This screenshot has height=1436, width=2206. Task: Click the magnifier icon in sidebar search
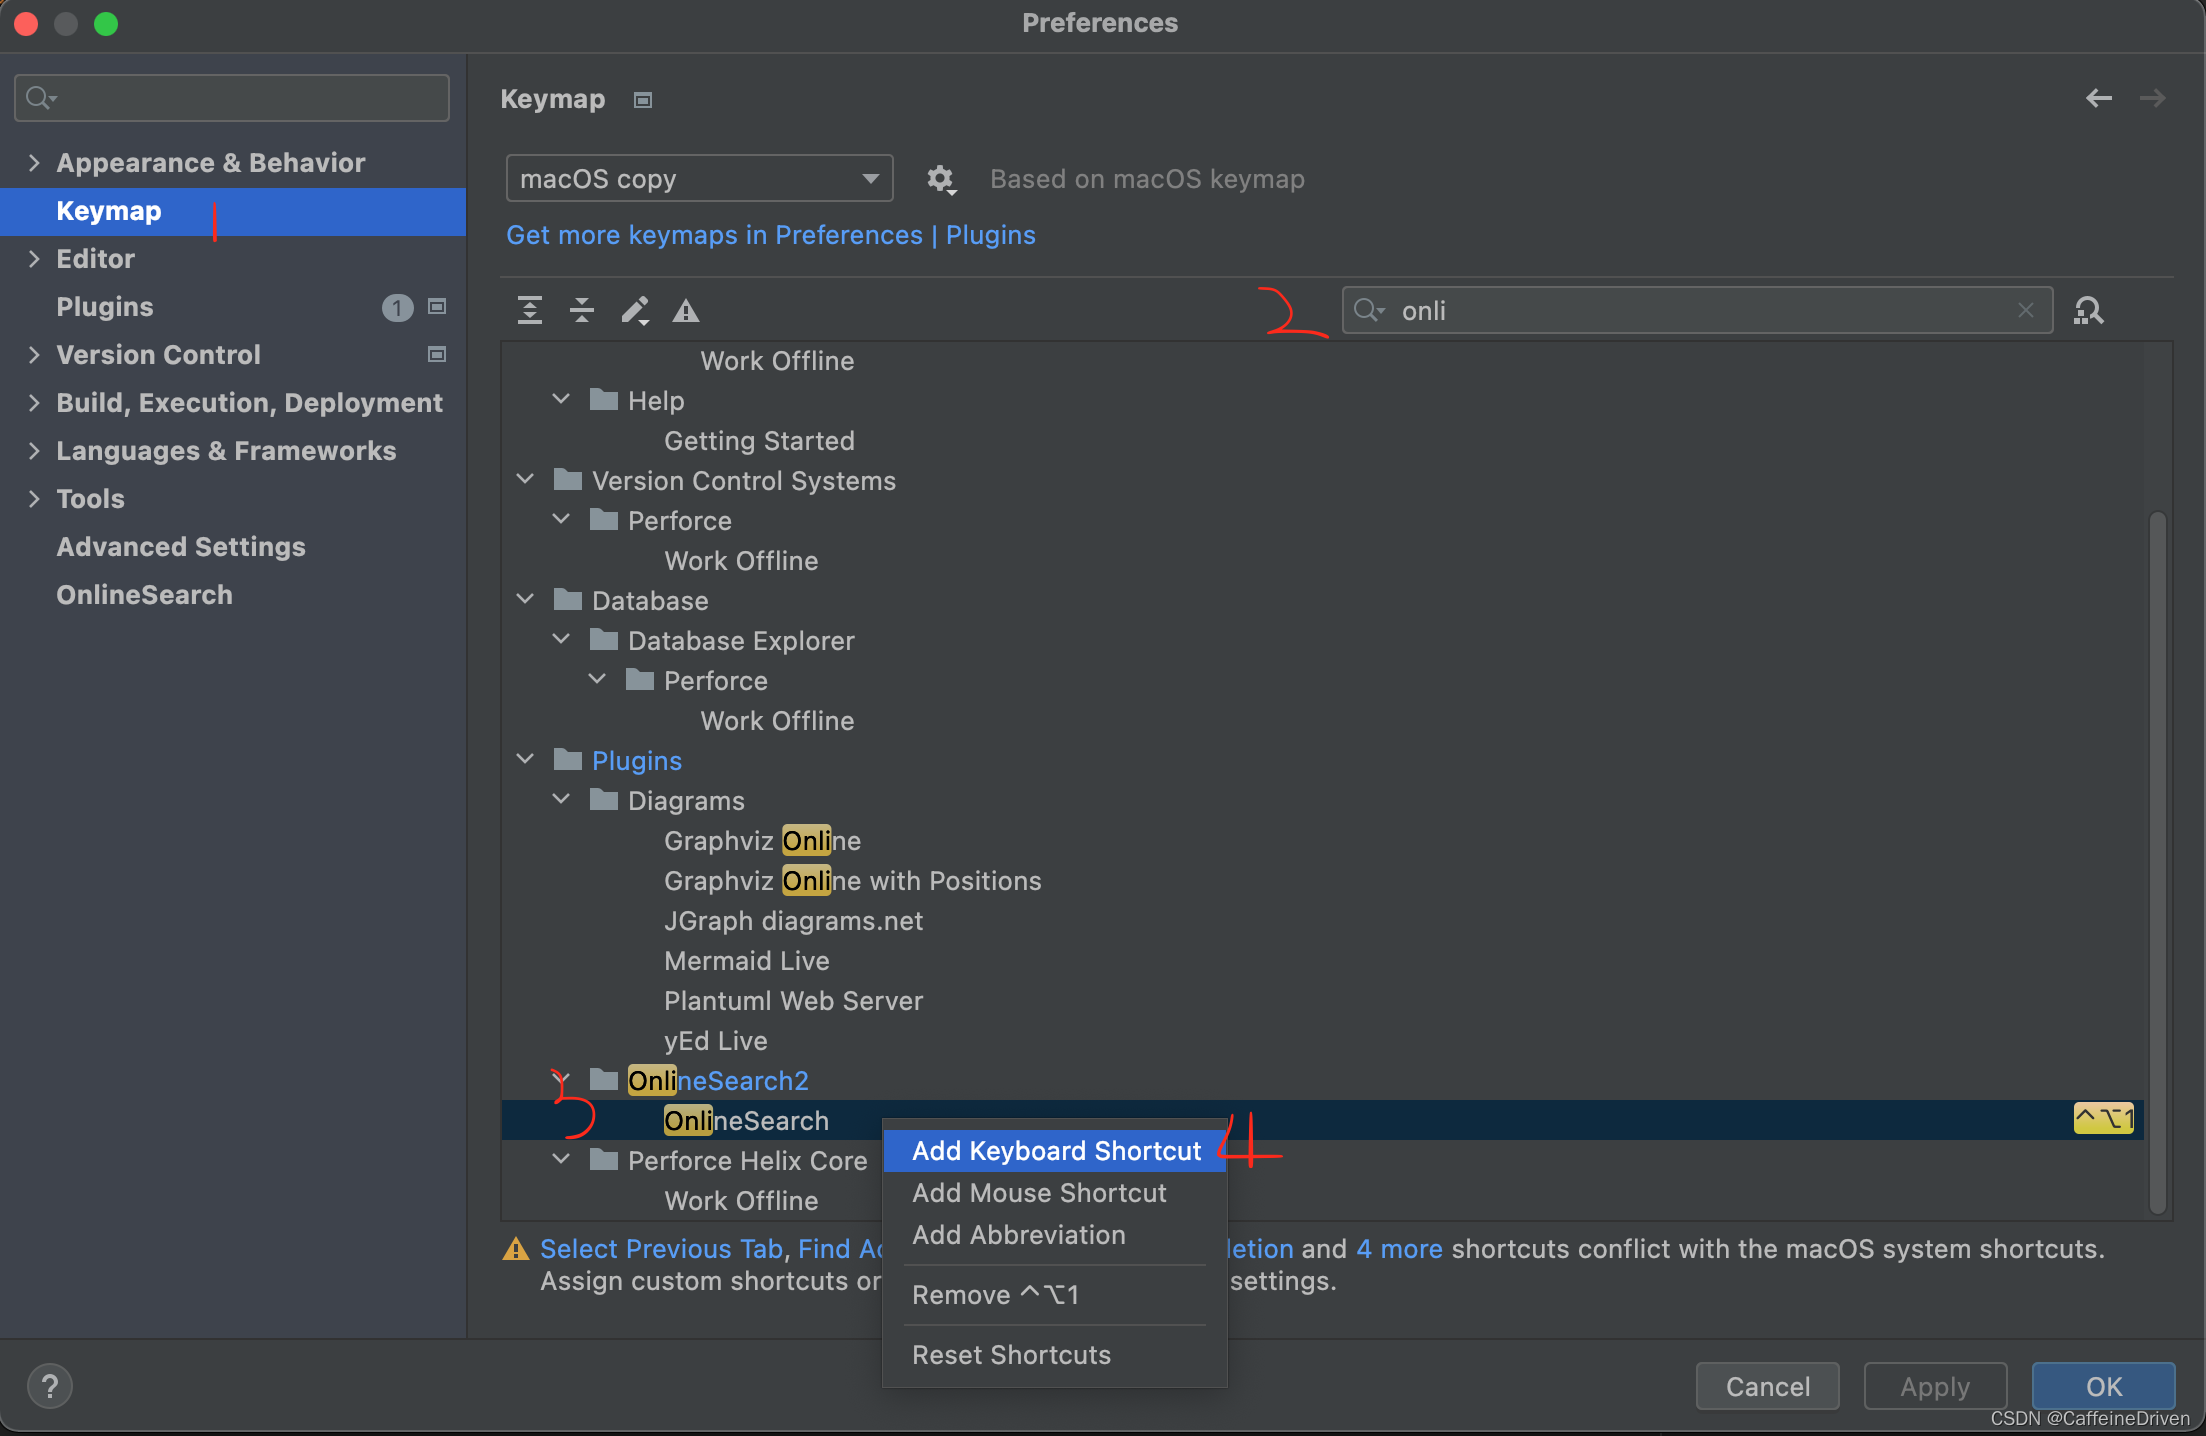pos(41,98)
